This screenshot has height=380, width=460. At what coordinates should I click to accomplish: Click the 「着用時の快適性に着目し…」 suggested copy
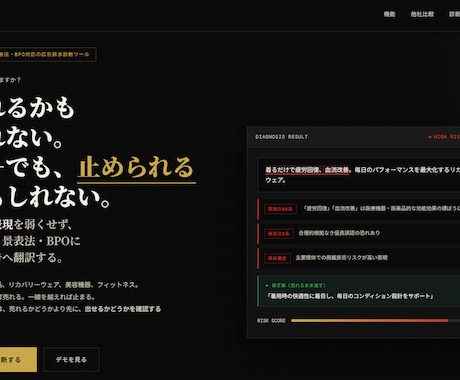coord(350,296)
